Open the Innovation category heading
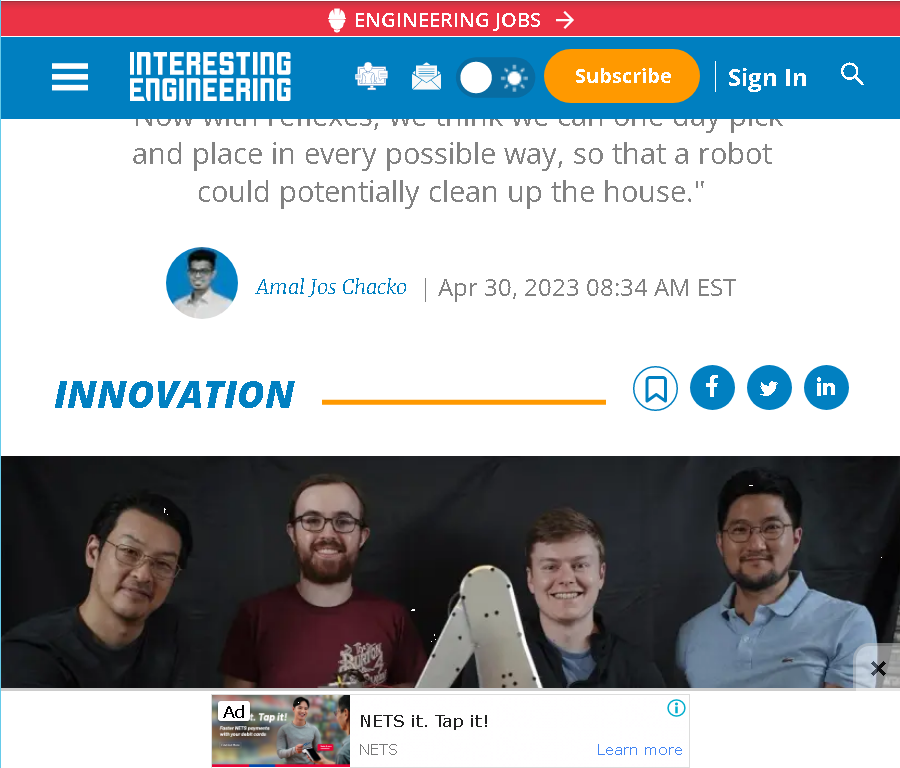This screenshot has width=900, height=768. pyautogui.click(x=175, y=395)
